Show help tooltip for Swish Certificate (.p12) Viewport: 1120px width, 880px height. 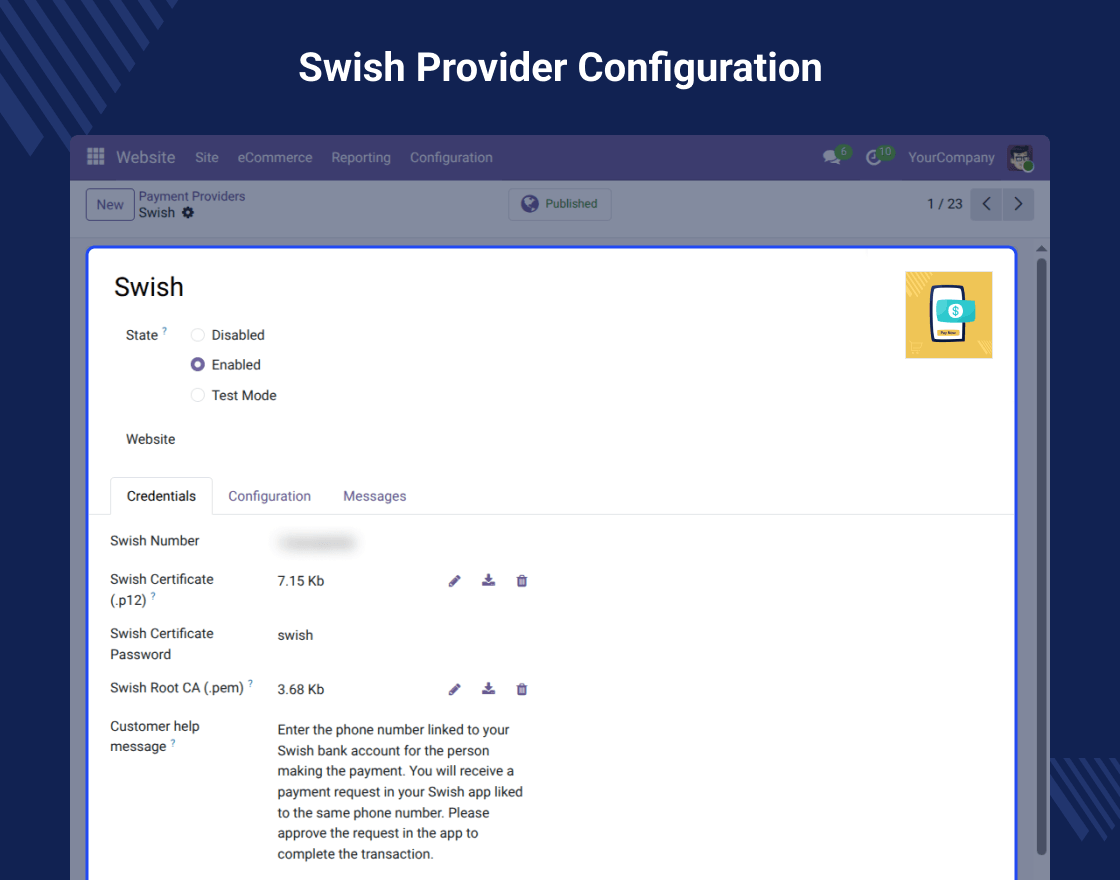coord(153,595)
